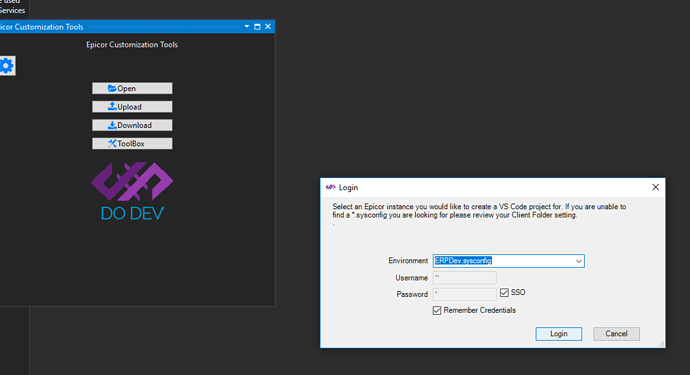Screen dimensions: 690x375
Task: Click the Login dialog title icon
Action: tap(330, 188)
